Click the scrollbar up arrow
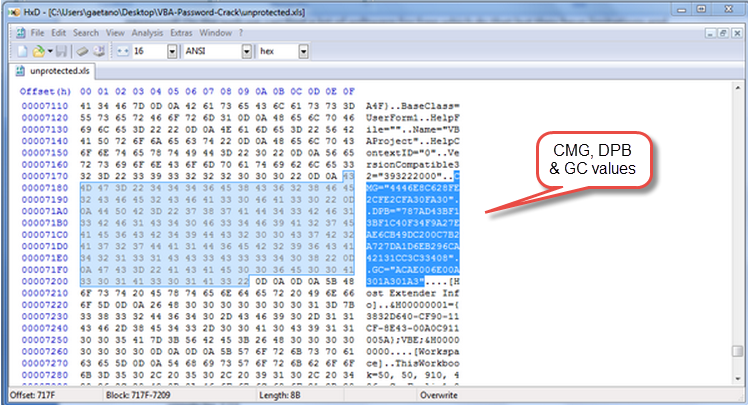 (738, 88)
